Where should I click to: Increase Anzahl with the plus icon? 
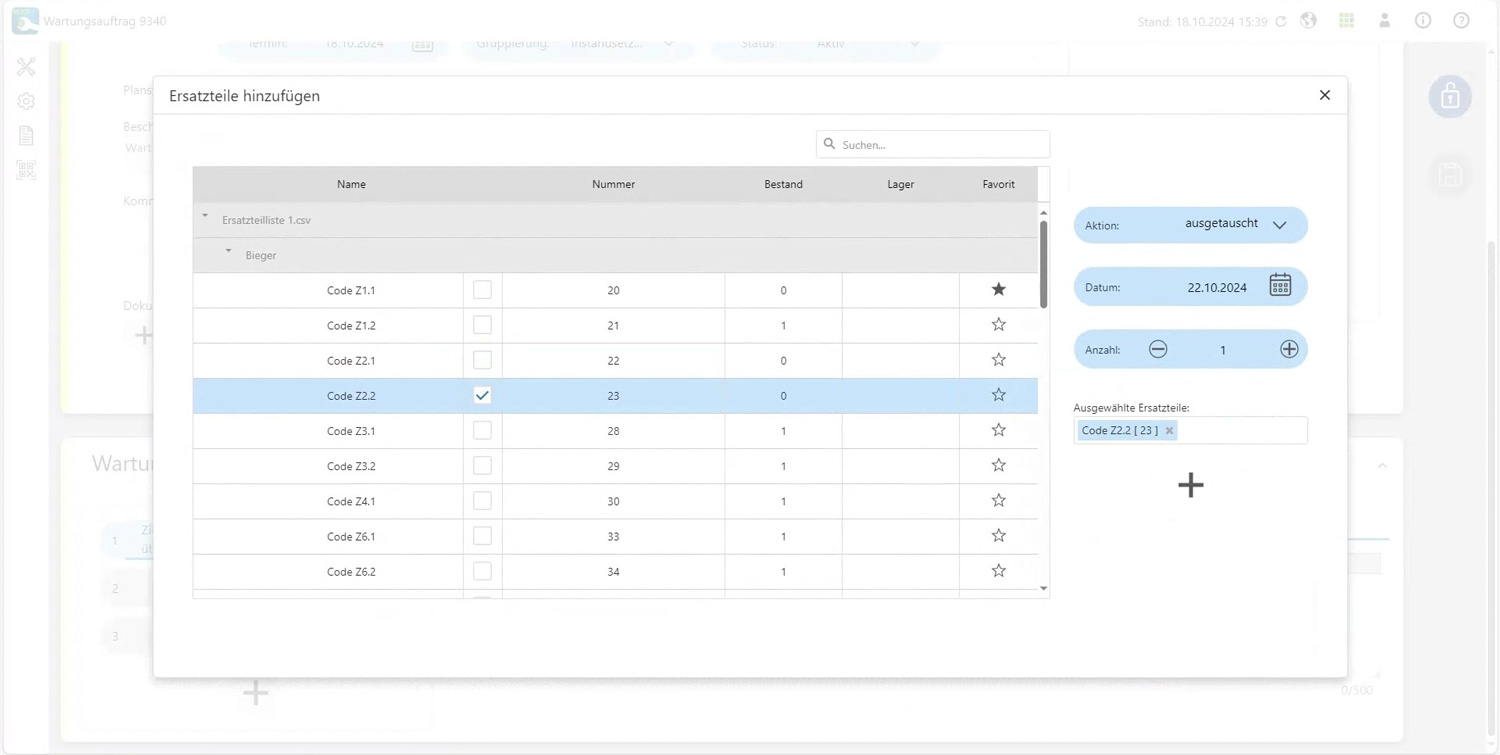pos(1288,349)
